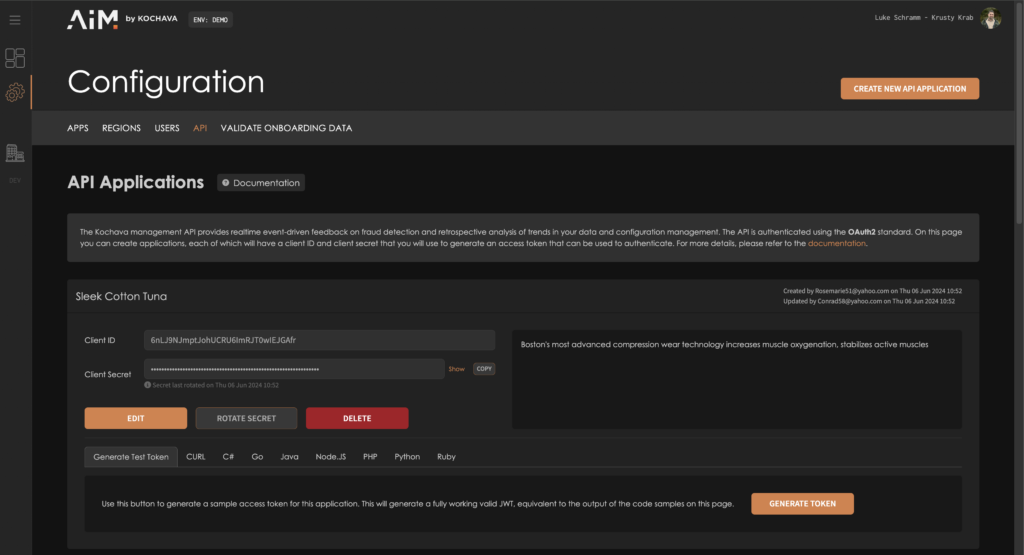The height and width of the screenshot is (555, 1024).
Task: Go to Validate Onboarding Data tab
Action: coord(286,128)
